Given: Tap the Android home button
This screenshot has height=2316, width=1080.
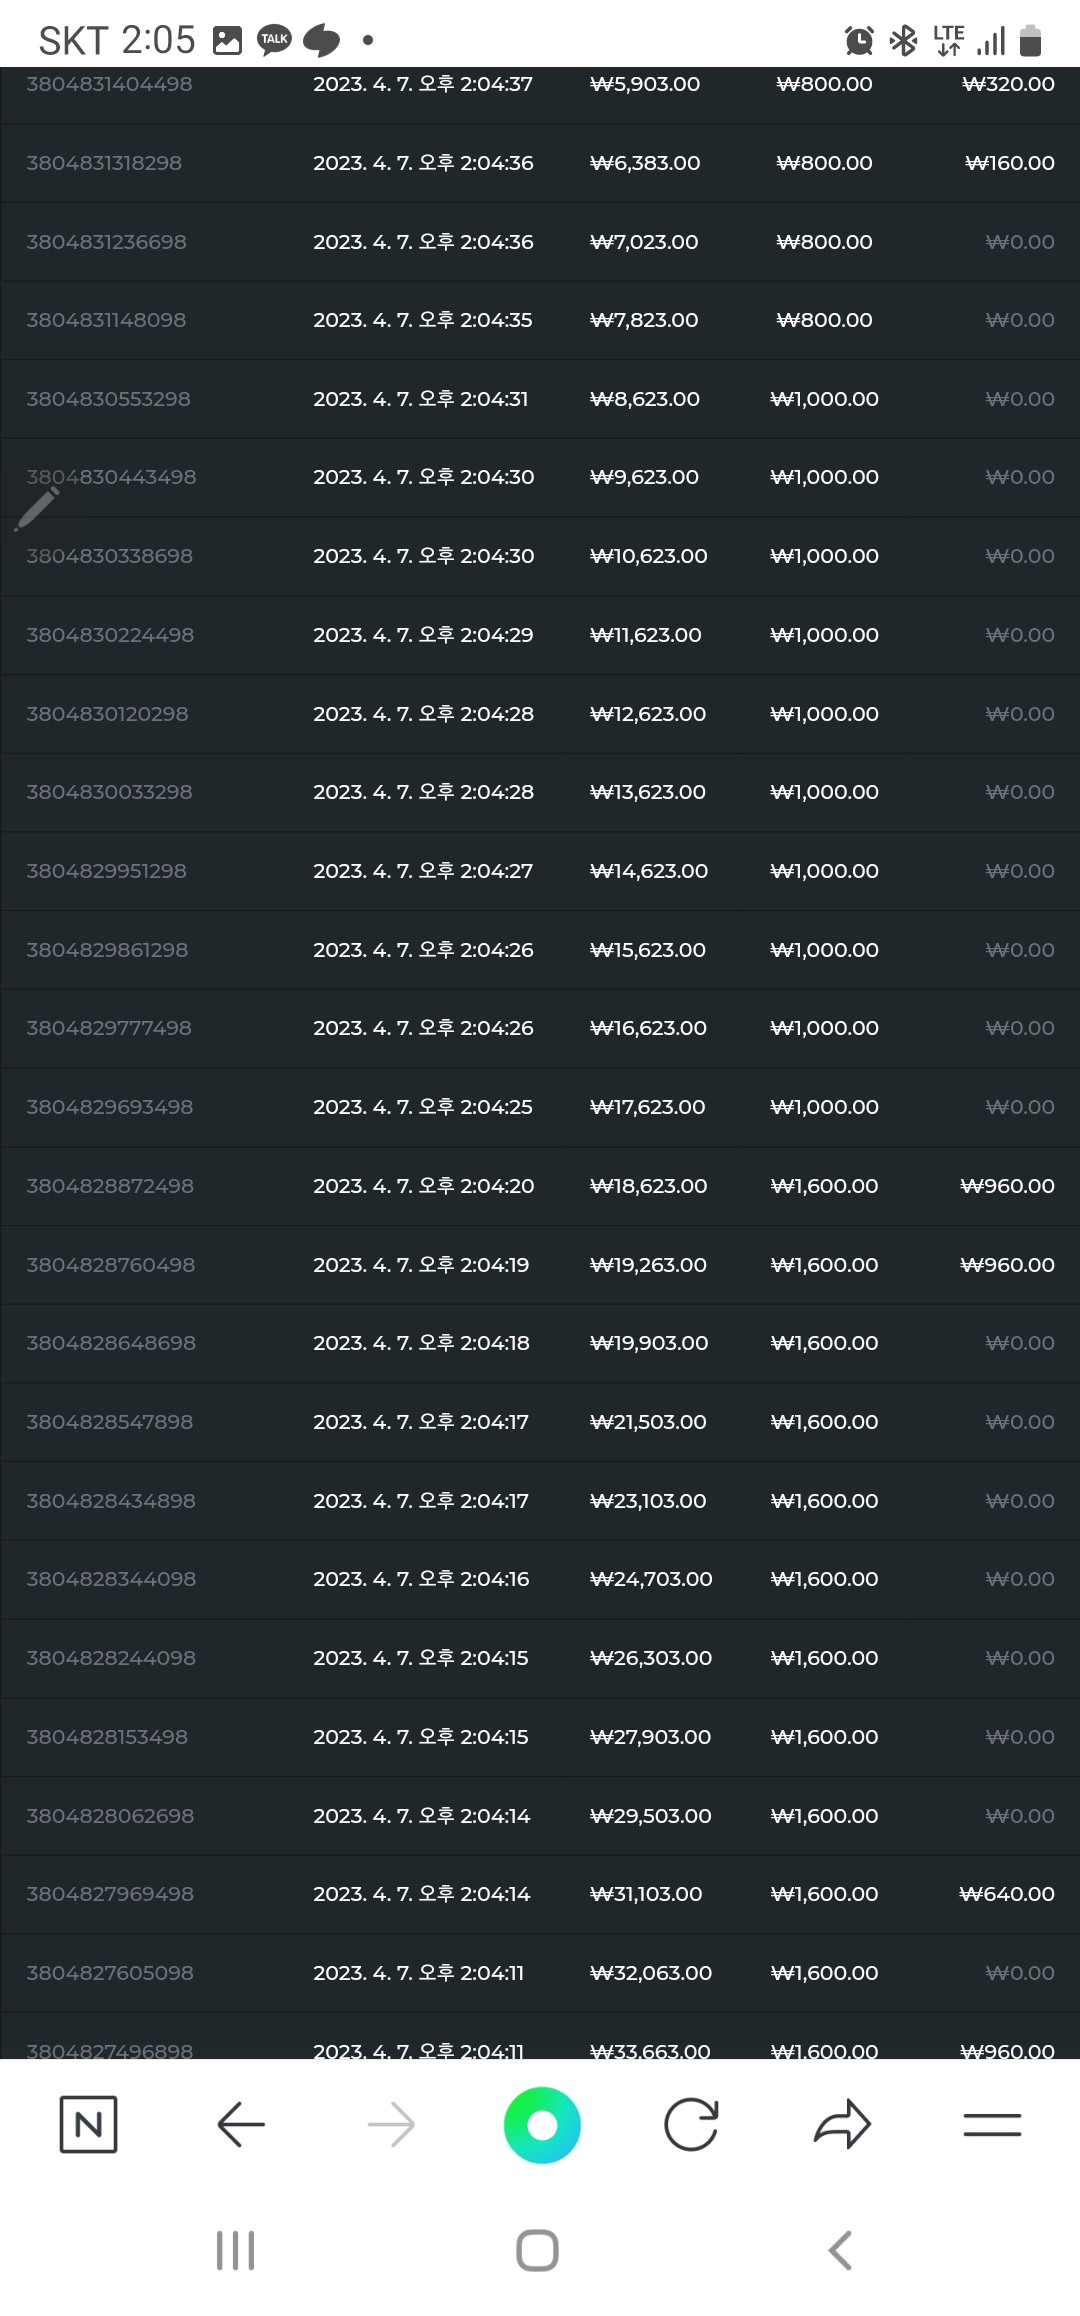Looking at the screenshot, I should (538, 2250).
